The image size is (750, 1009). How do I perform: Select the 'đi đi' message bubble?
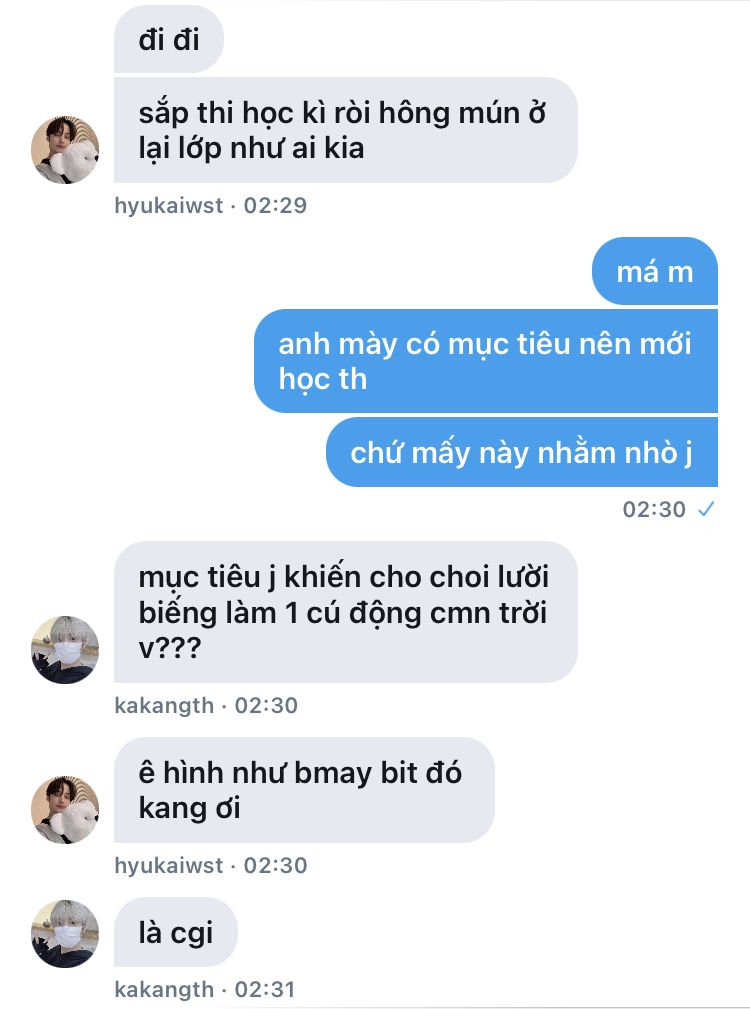click(169, 39)
